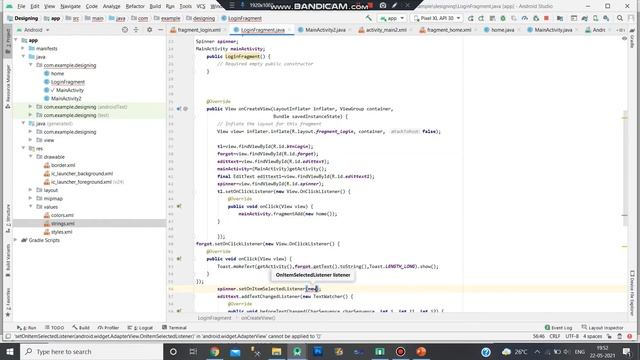Click the green Debug app bug icon
The height and width of the screenshot is (360, 640).
(503, 18)
